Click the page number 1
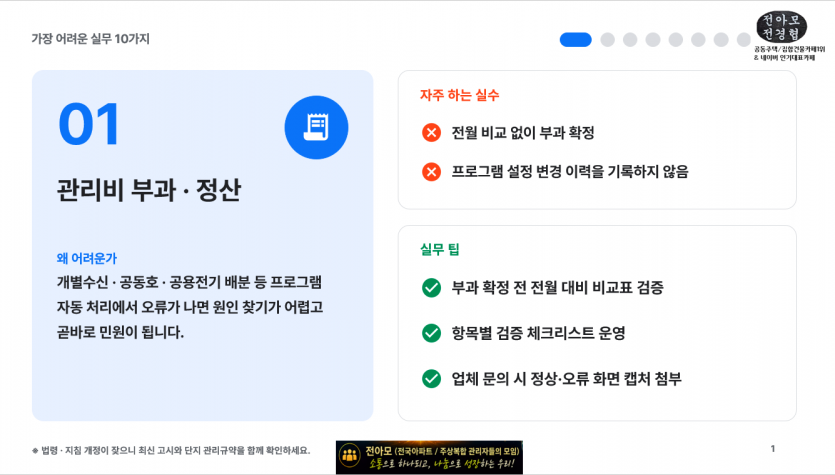This screenshot has height=475, width=835. click(773, 448)
